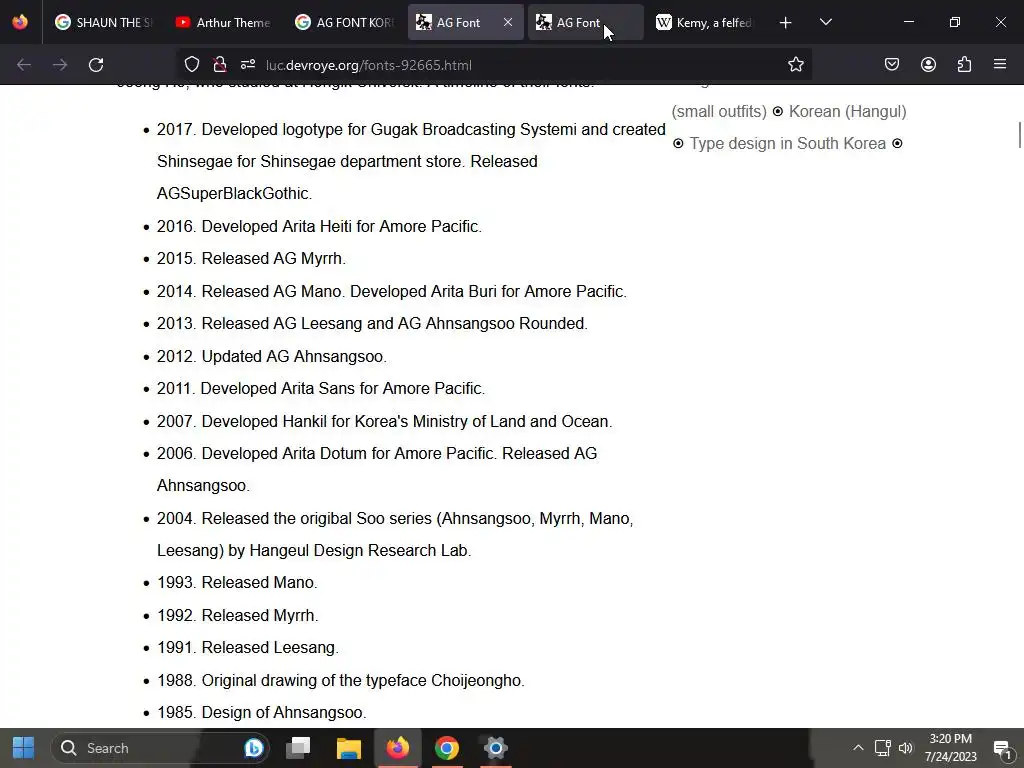Restore down the Firefox window

click(955, 22)
